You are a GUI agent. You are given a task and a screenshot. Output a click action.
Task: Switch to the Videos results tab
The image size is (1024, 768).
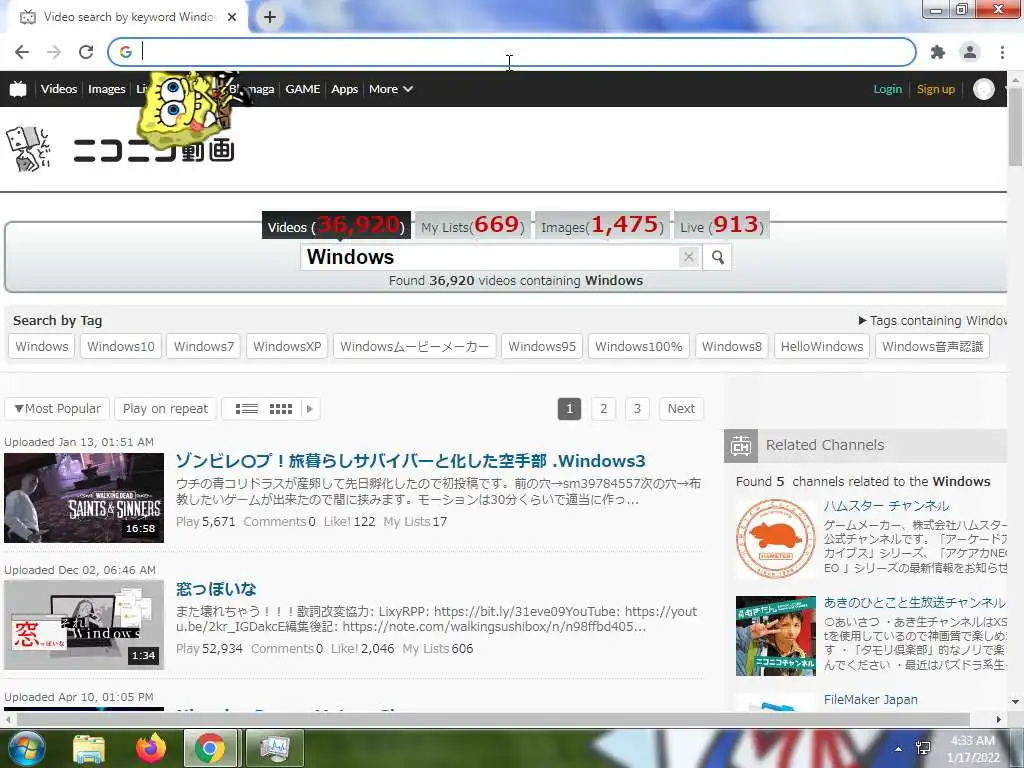[x=336, y=225]
